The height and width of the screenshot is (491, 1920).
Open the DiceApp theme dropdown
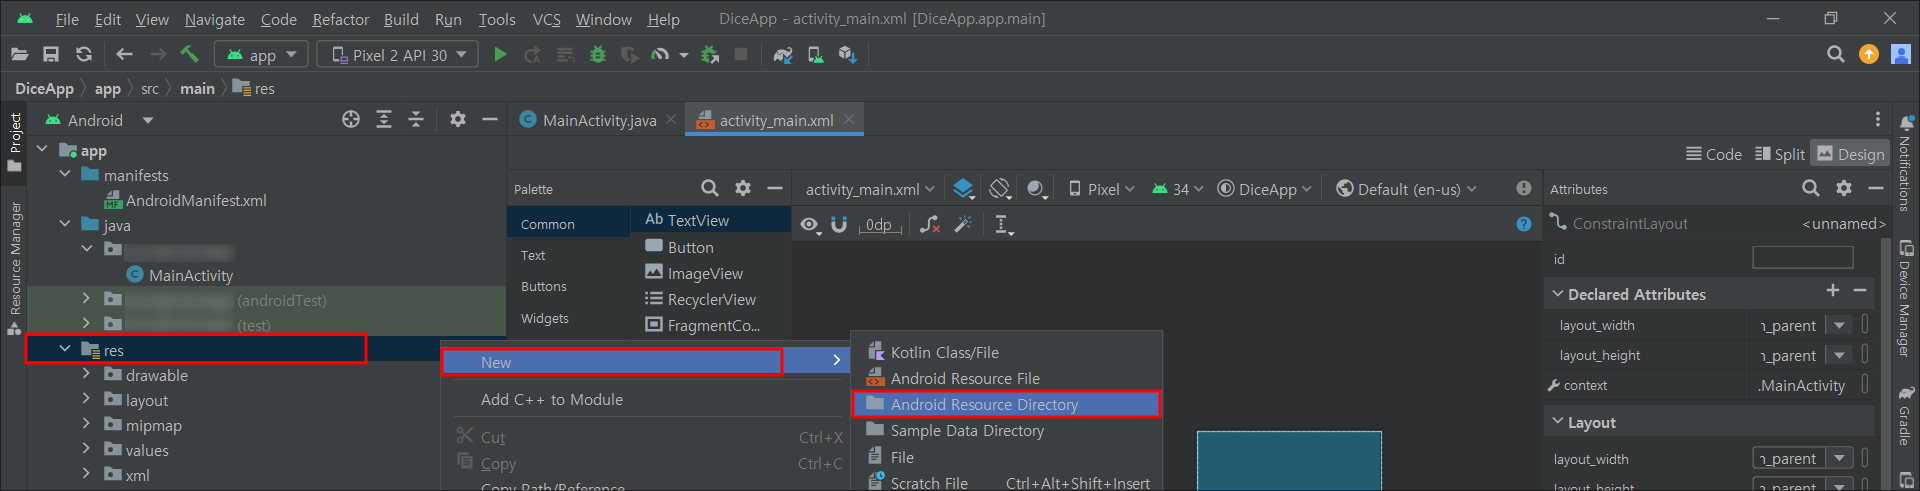[1264, 189]
